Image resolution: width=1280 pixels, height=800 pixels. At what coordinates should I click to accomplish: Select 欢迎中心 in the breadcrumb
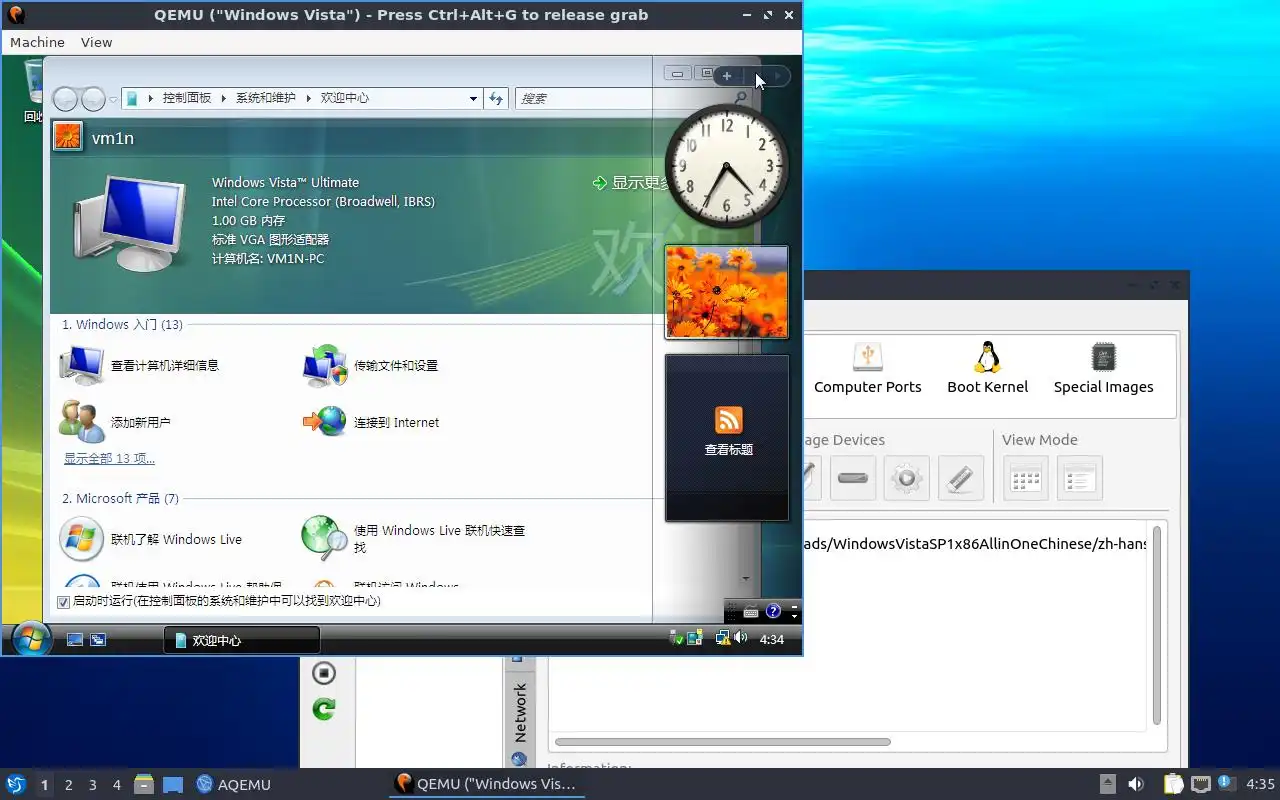(345, 98)
